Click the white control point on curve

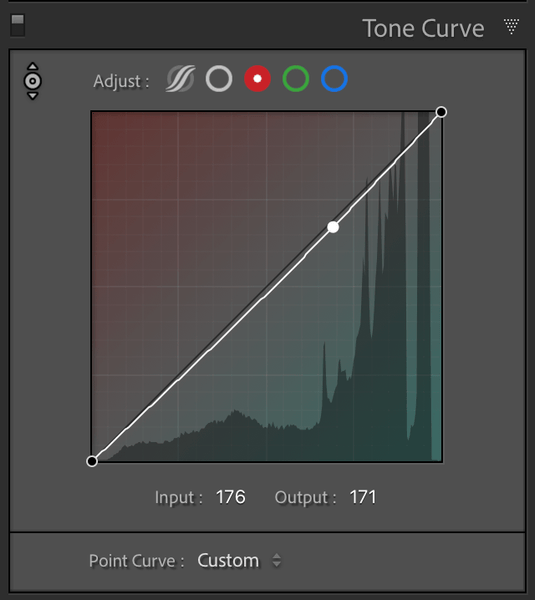333,227
